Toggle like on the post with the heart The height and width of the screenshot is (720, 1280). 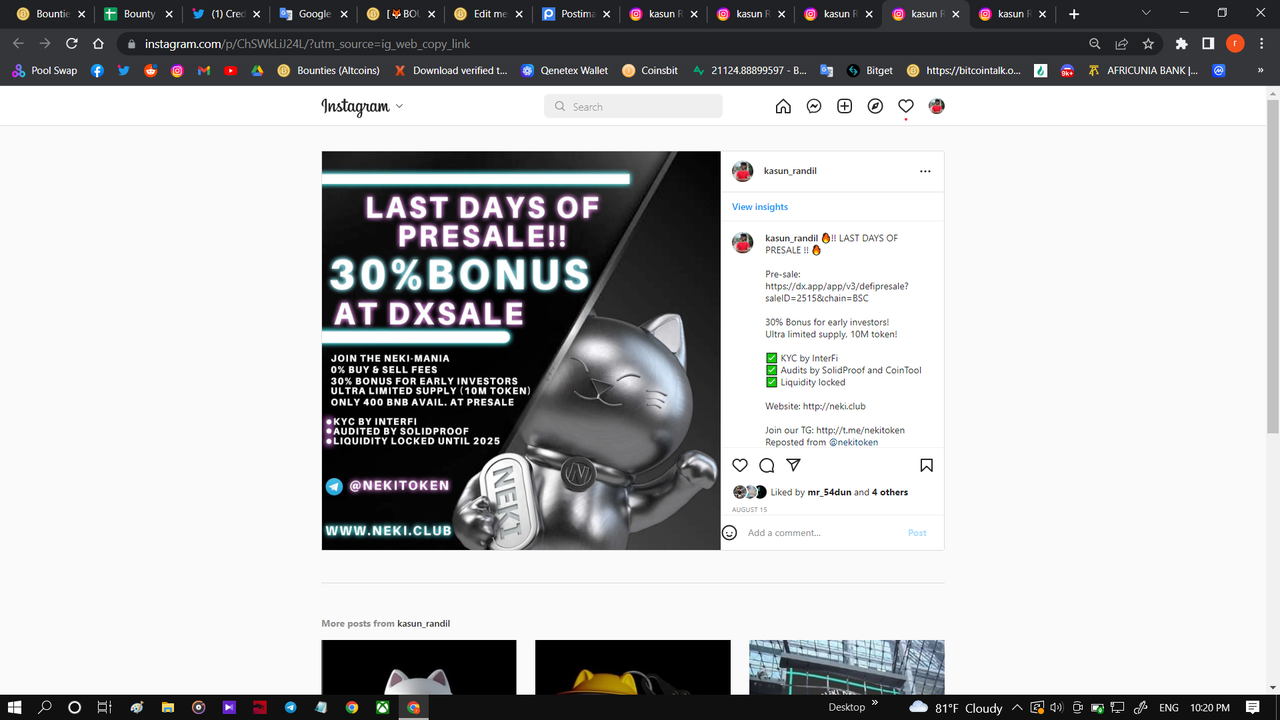(740, 464)
